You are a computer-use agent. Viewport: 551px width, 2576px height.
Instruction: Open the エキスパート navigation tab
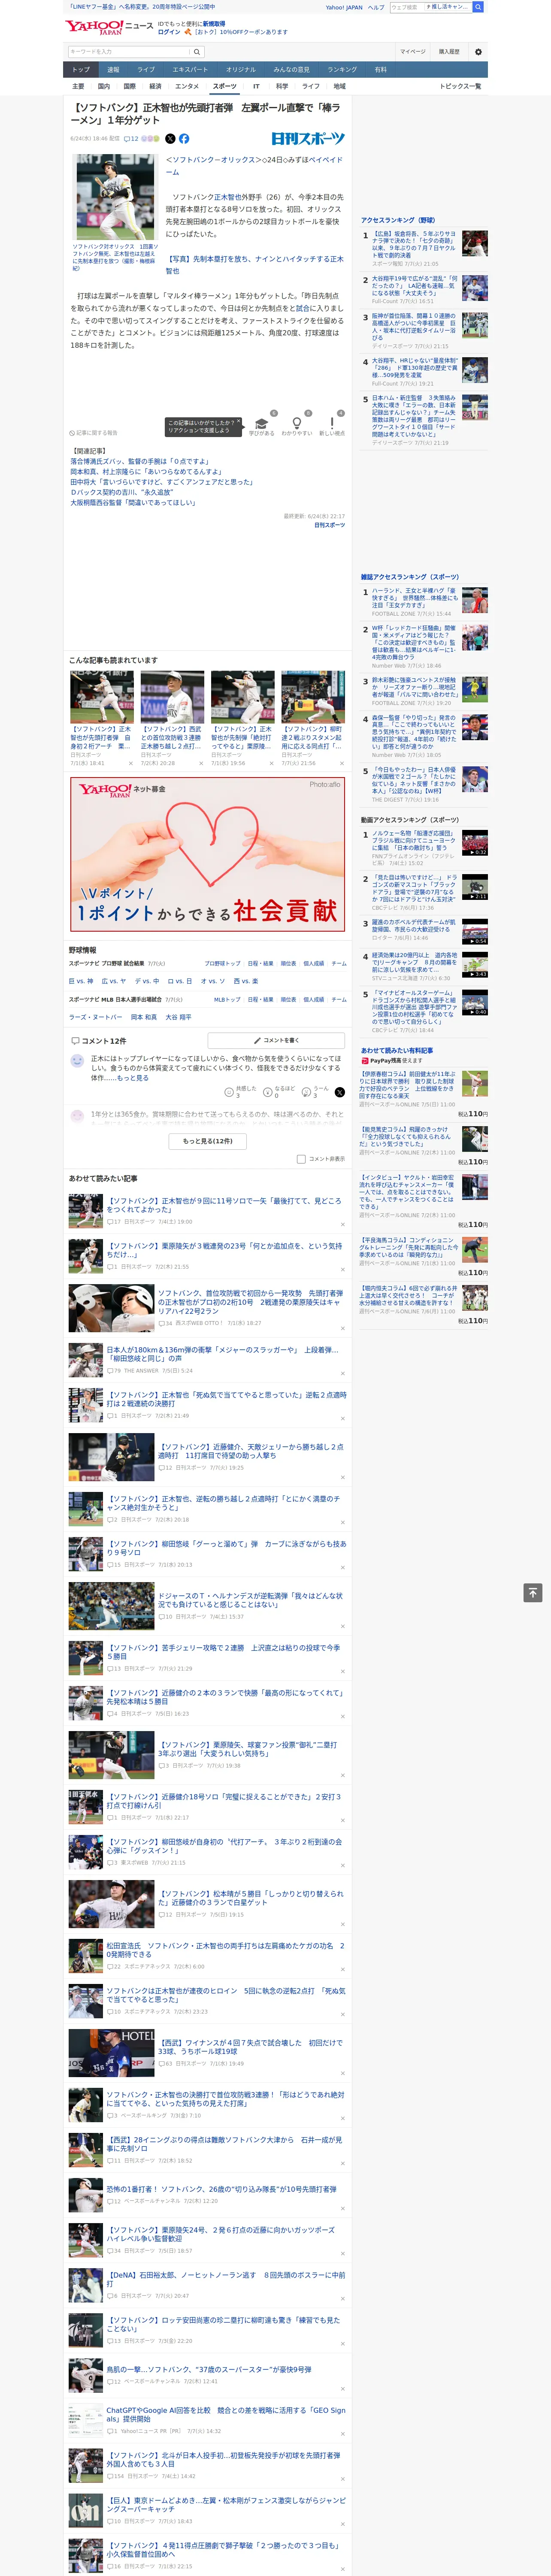190,70
